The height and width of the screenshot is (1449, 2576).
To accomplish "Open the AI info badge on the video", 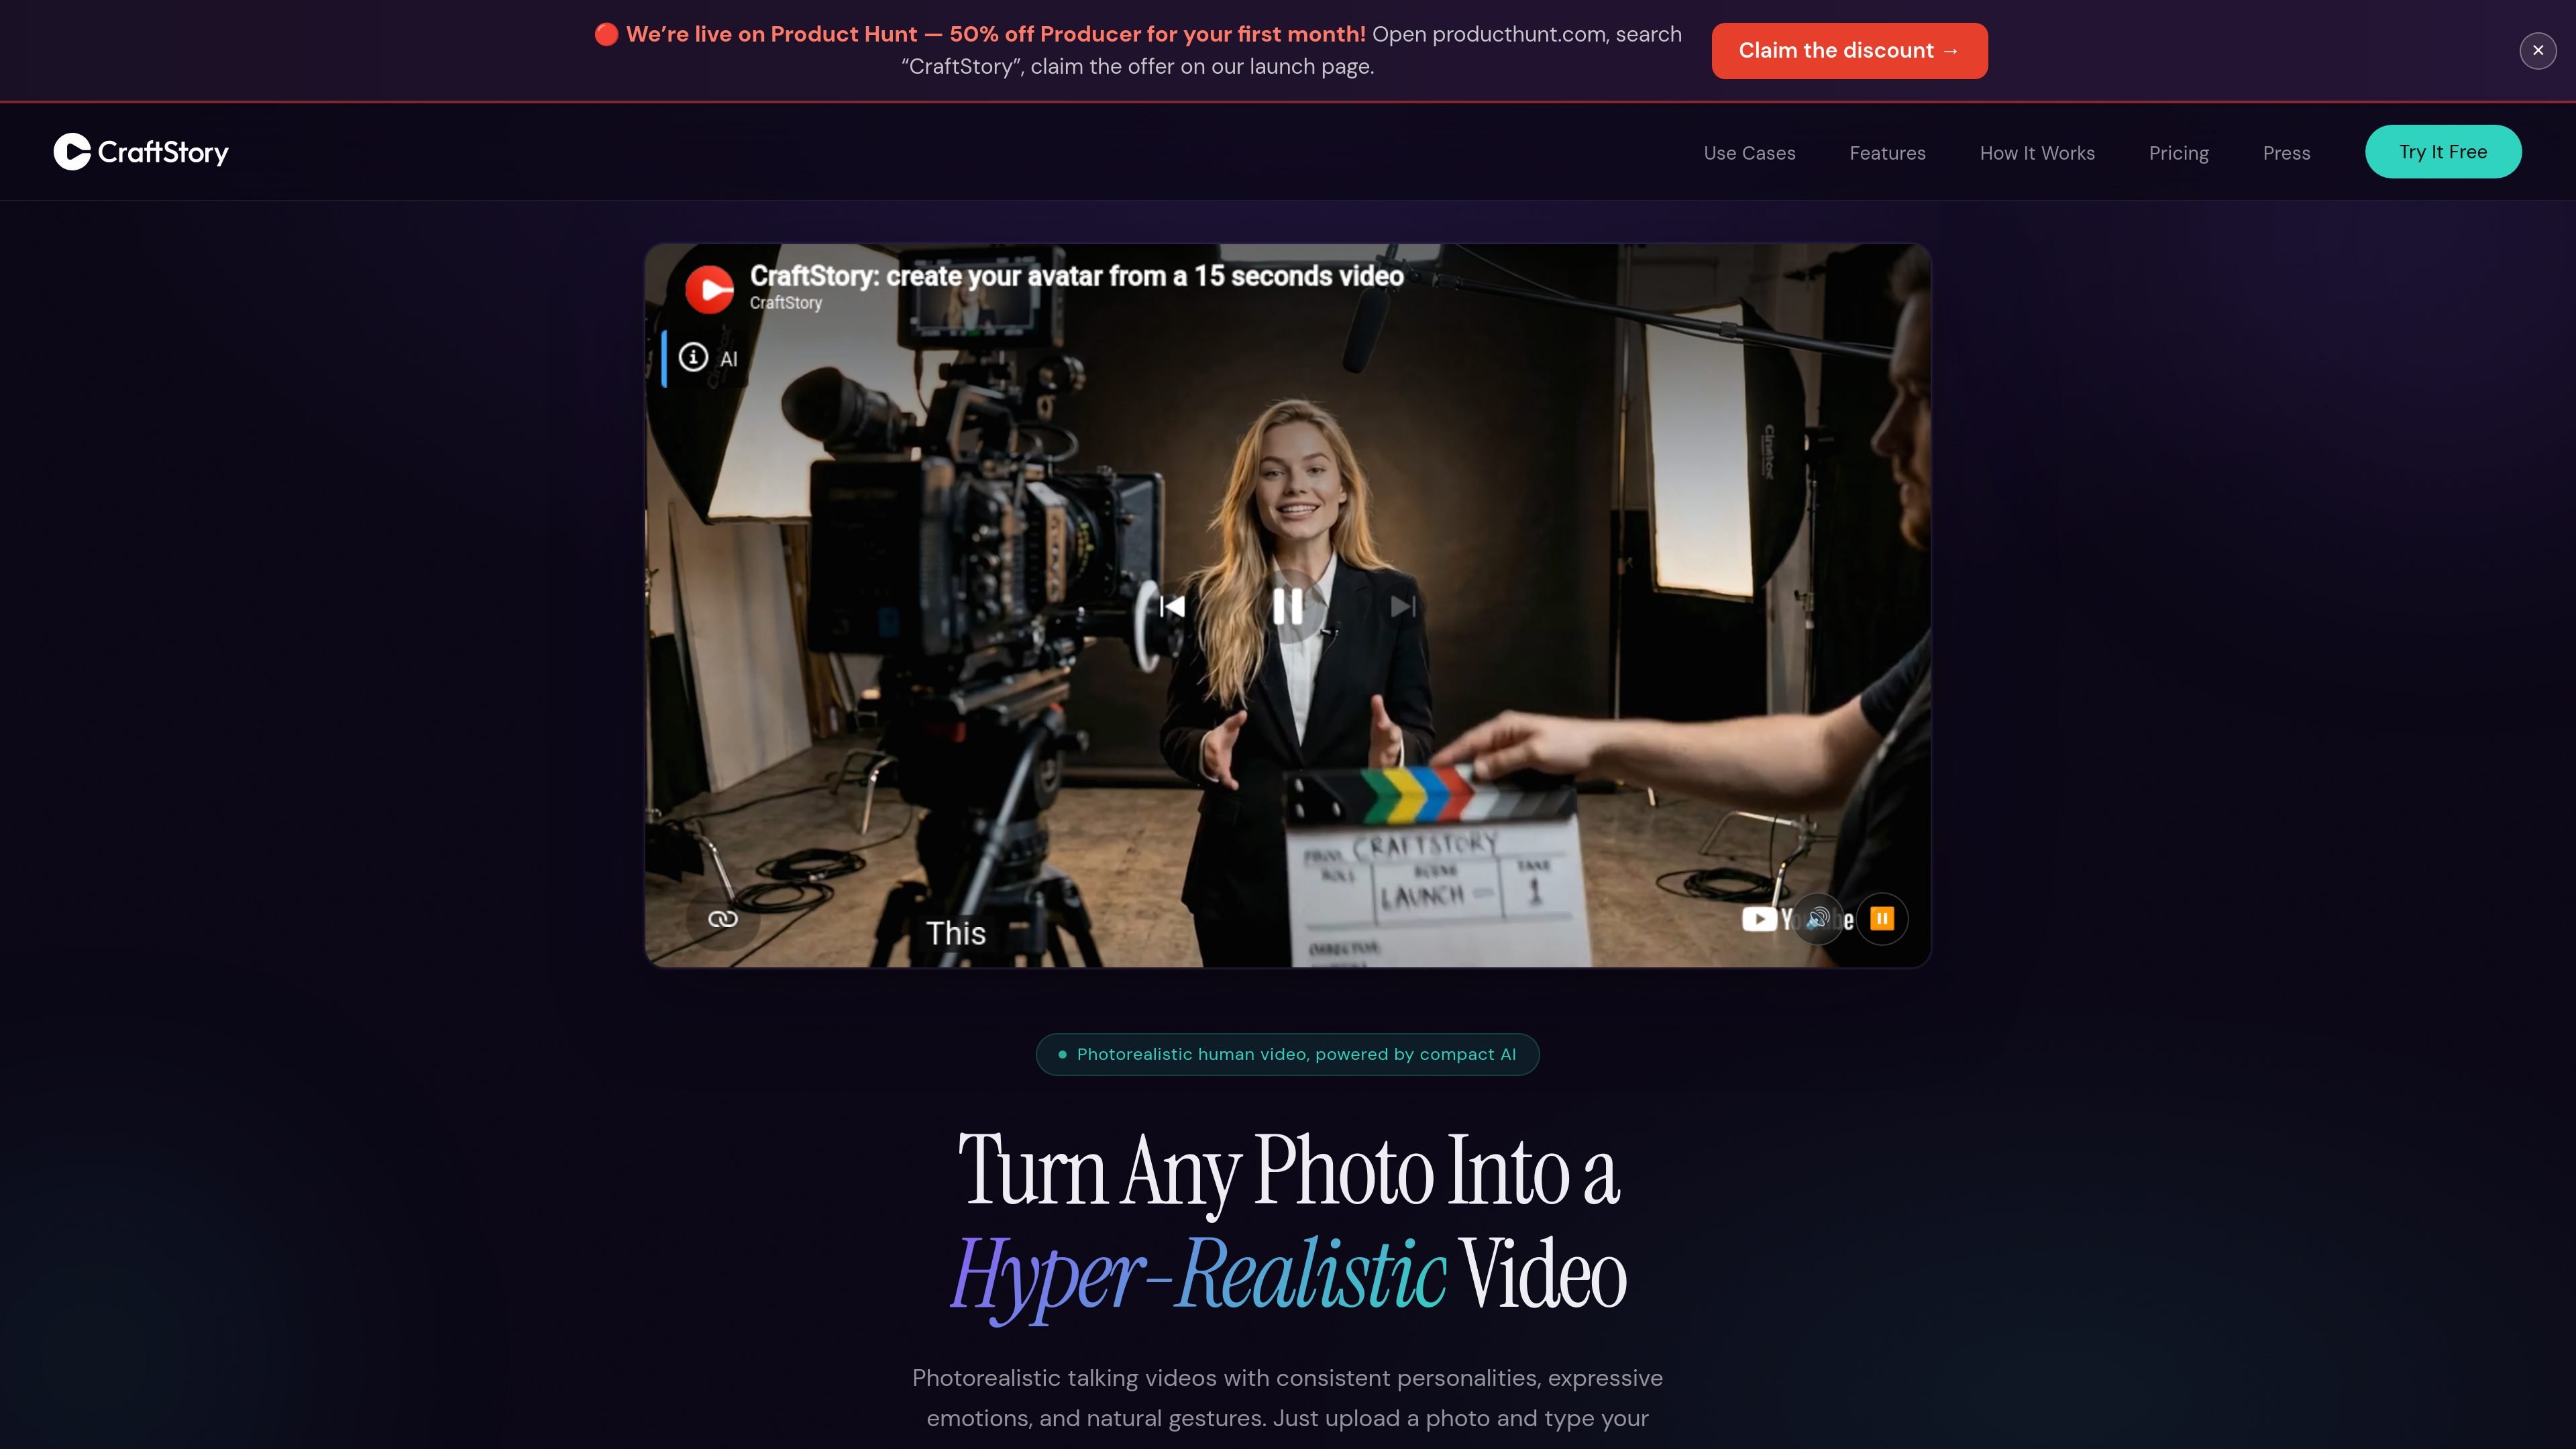I will pos(708,358).
